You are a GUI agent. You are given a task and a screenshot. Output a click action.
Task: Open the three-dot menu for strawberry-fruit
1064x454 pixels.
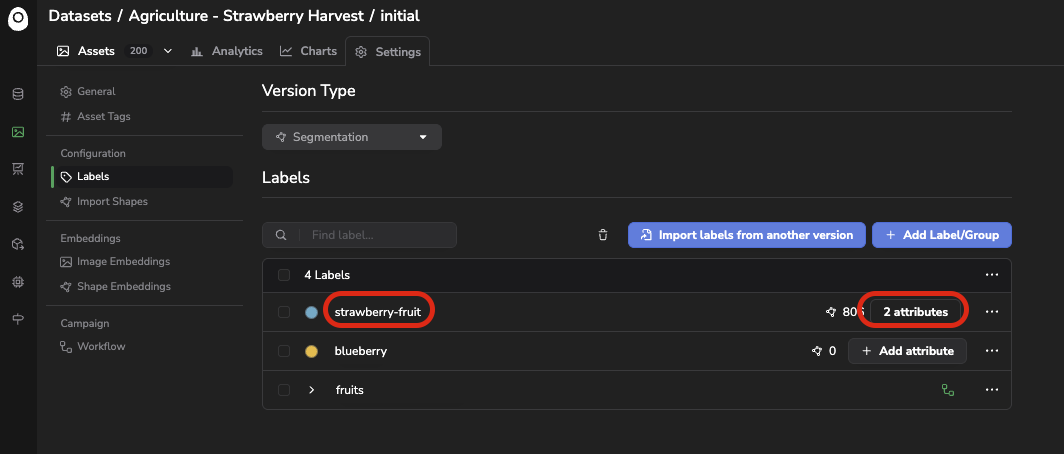[x=991, y=312]
